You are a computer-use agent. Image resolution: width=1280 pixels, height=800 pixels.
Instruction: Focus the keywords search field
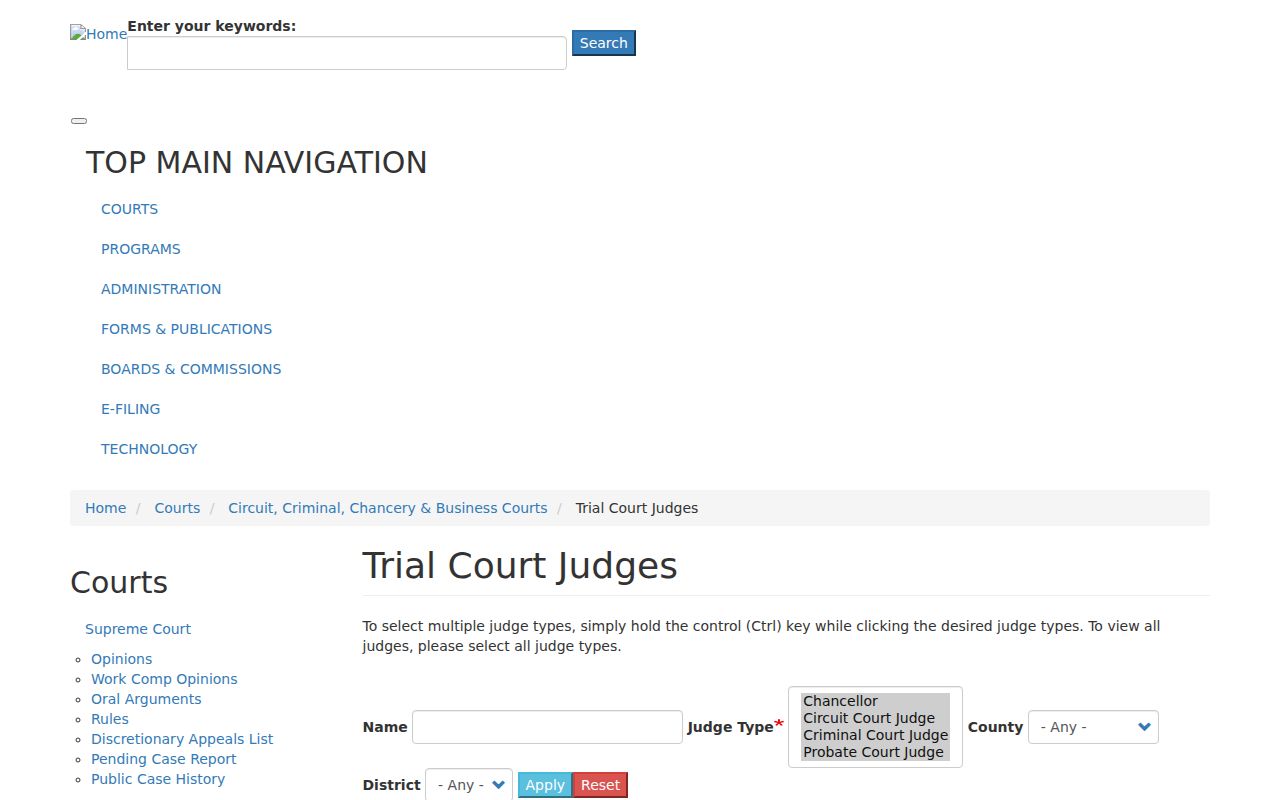pos(347,53)
